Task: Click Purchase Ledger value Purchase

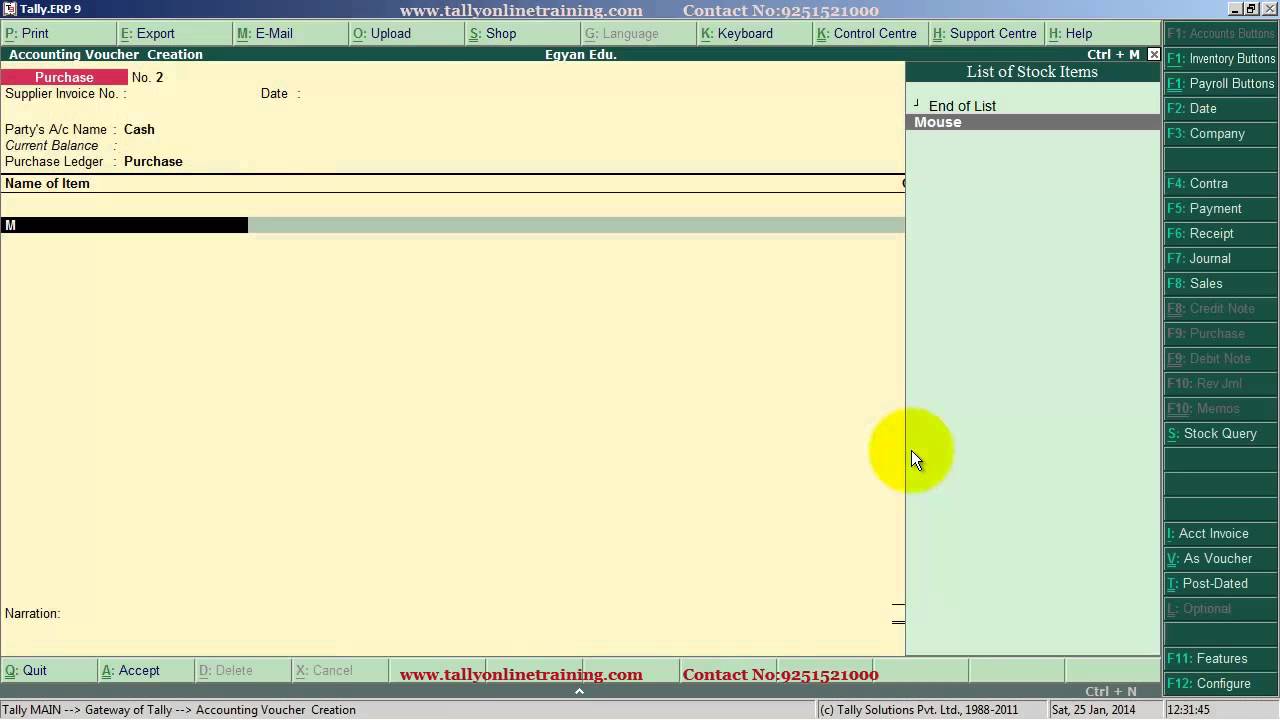Action: pyautogui.click(x=153, y=161)
